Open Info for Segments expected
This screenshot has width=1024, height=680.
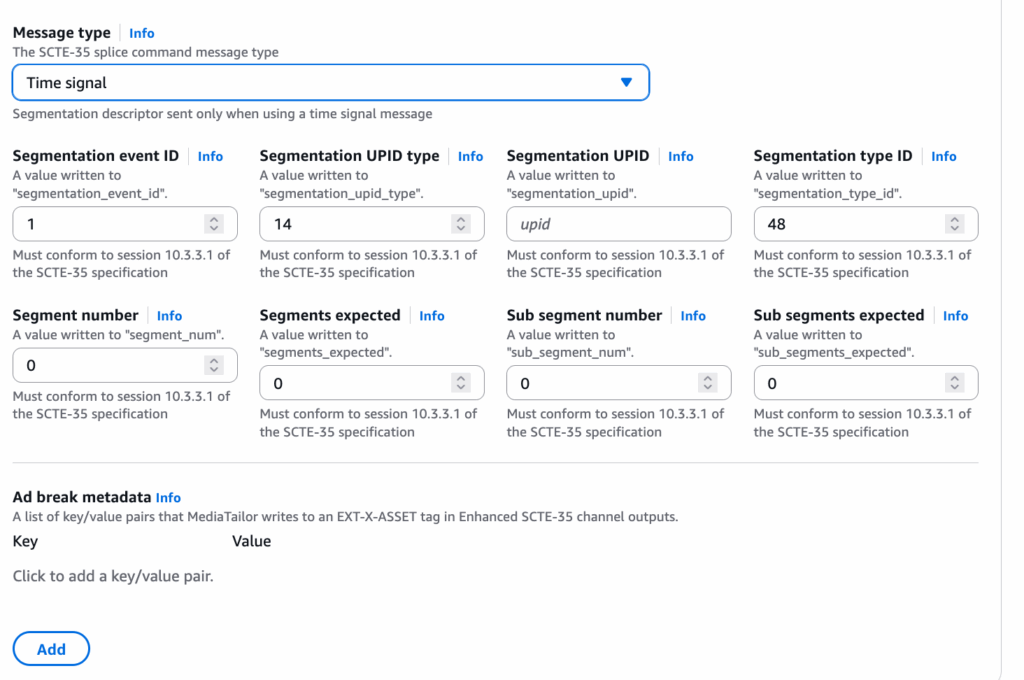point(432,315)
